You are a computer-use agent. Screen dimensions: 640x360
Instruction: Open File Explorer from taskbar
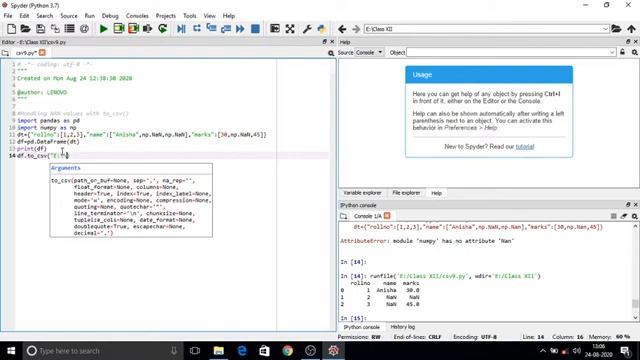point(219,351)
